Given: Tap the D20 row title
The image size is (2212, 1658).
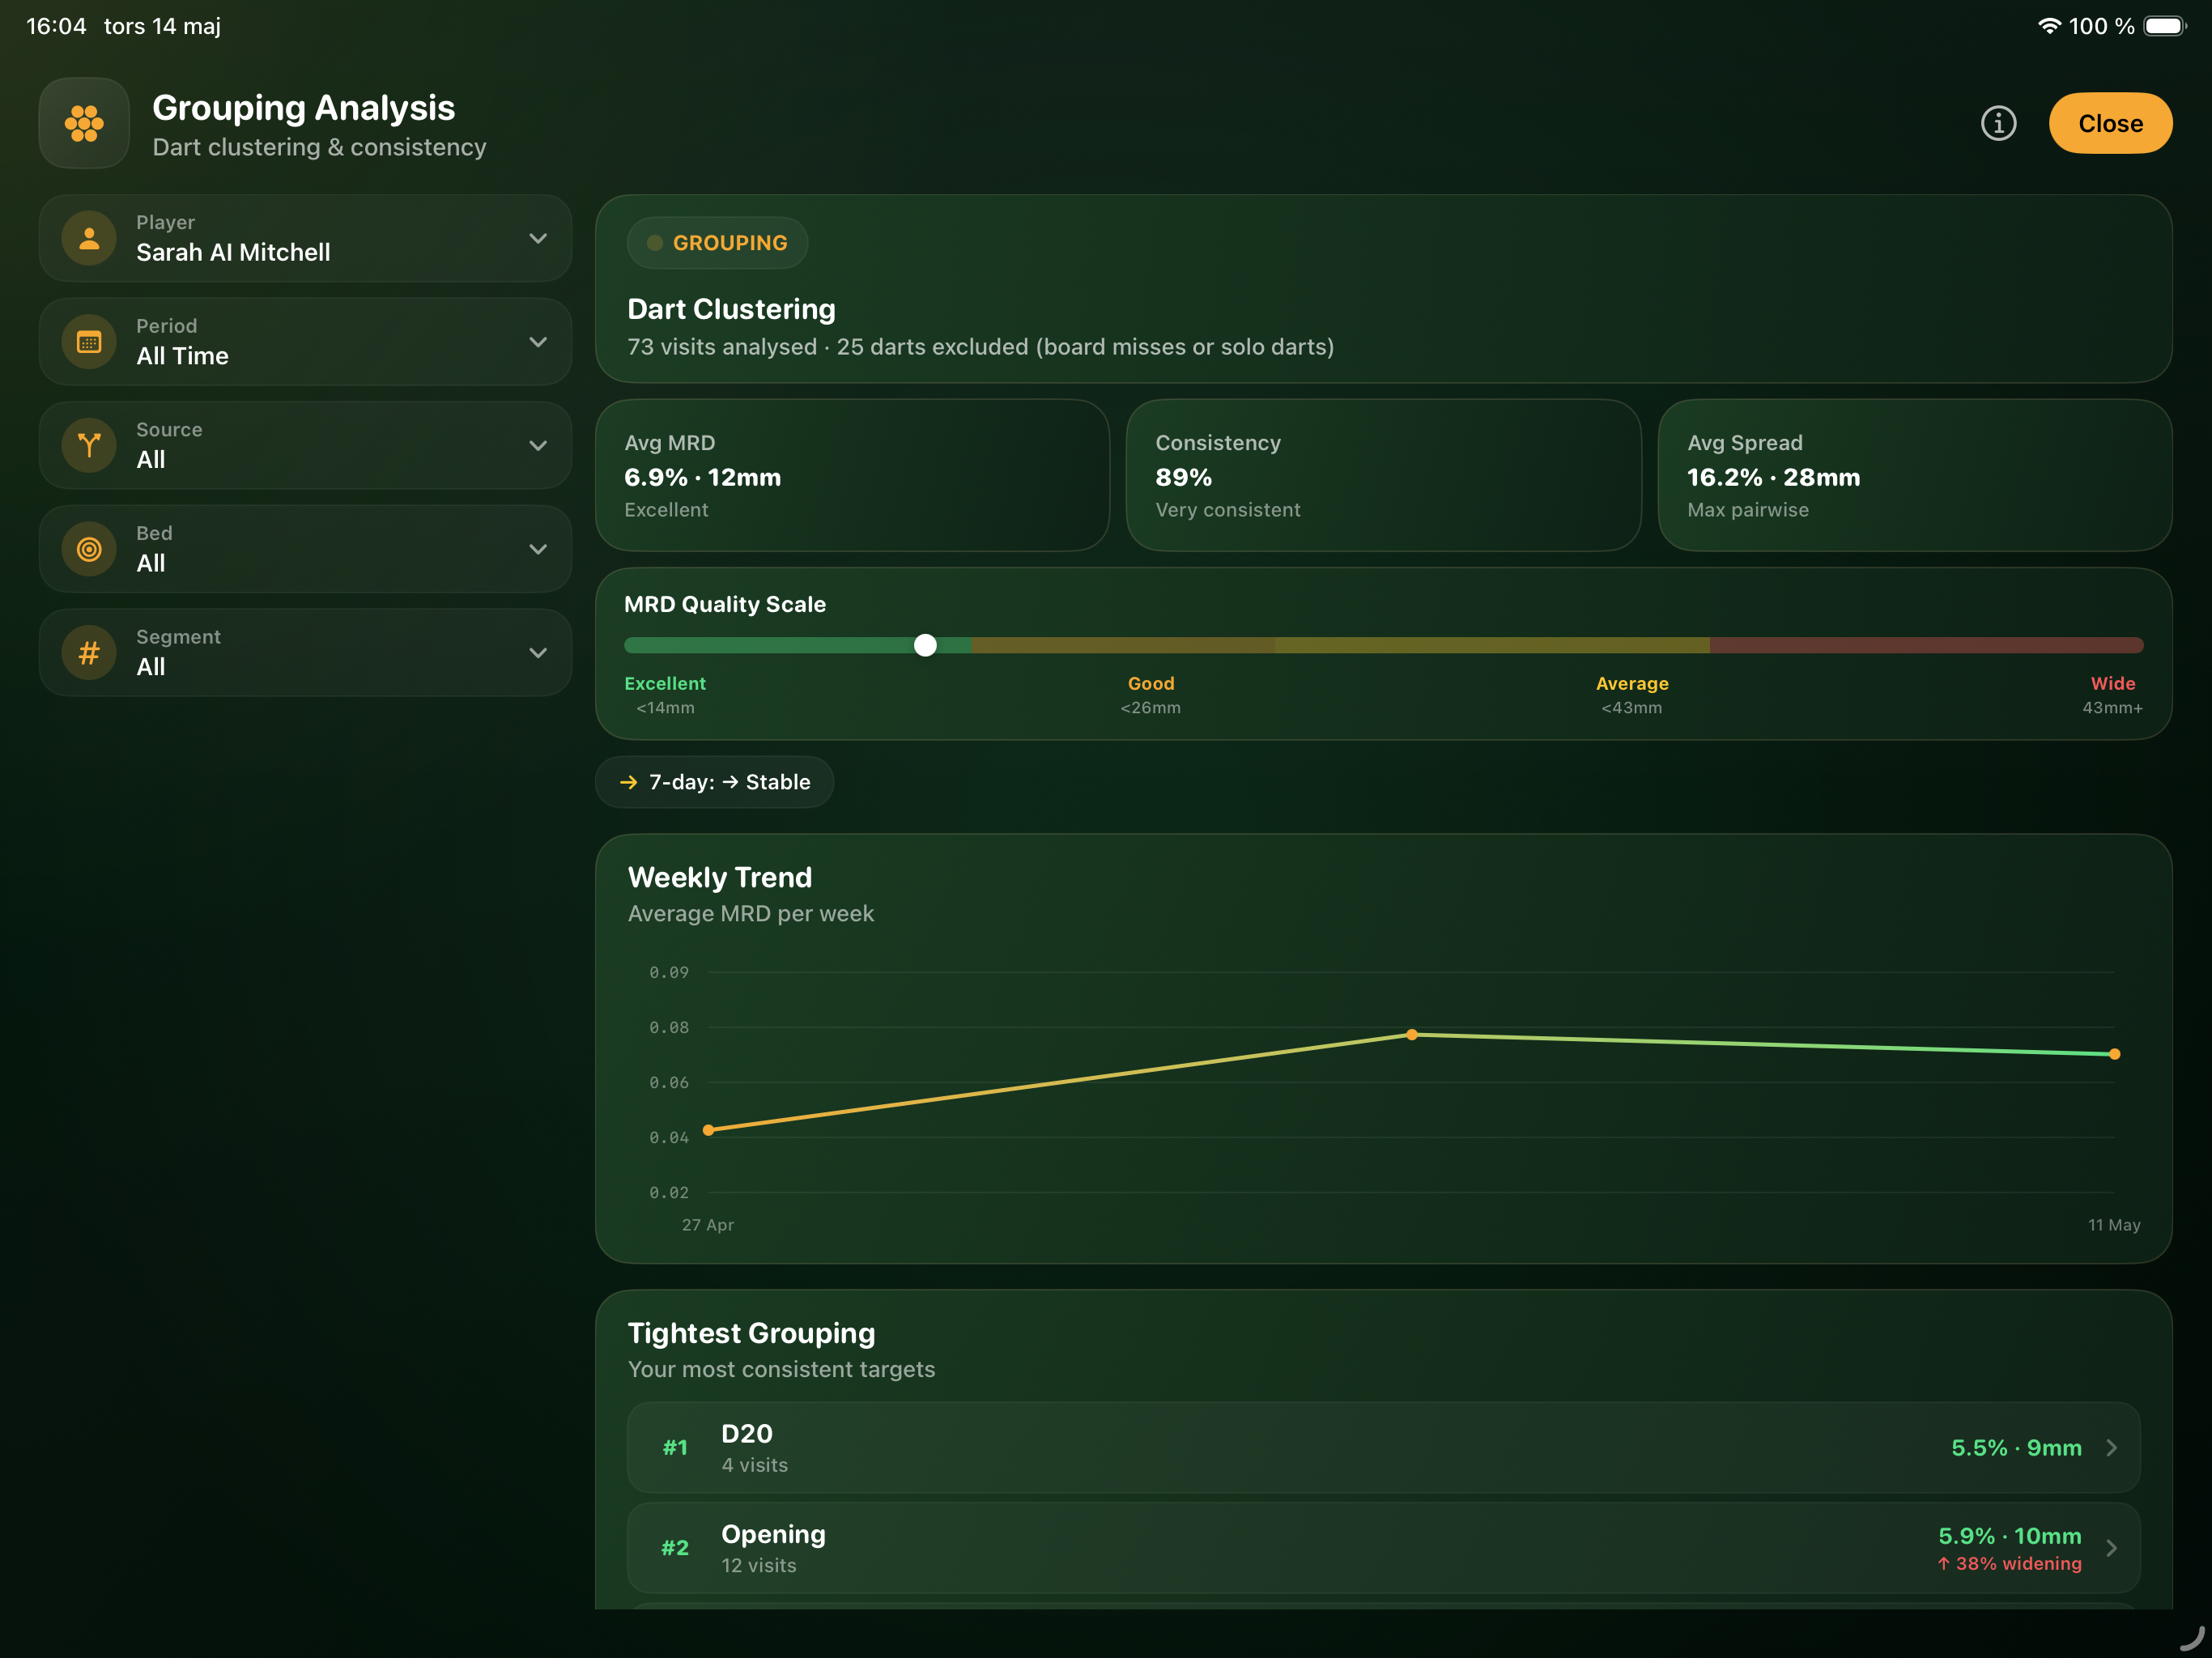Looking at the screenshot, I should [x=747, y=1433].
